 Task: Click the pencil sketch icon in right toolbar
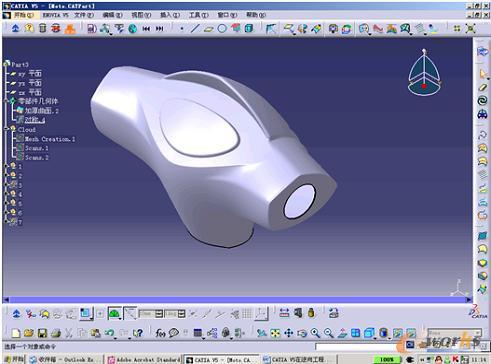[482, 87]
